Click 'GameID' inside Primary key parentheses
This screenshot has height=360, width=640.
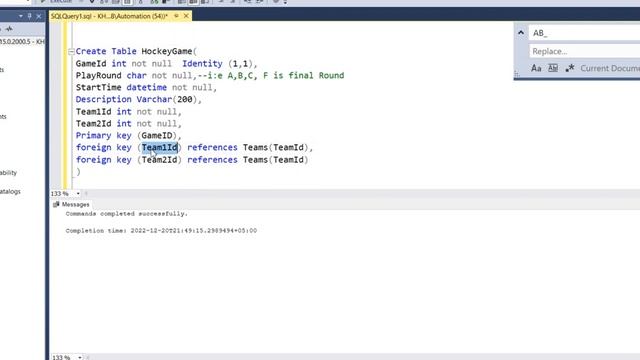157,136
